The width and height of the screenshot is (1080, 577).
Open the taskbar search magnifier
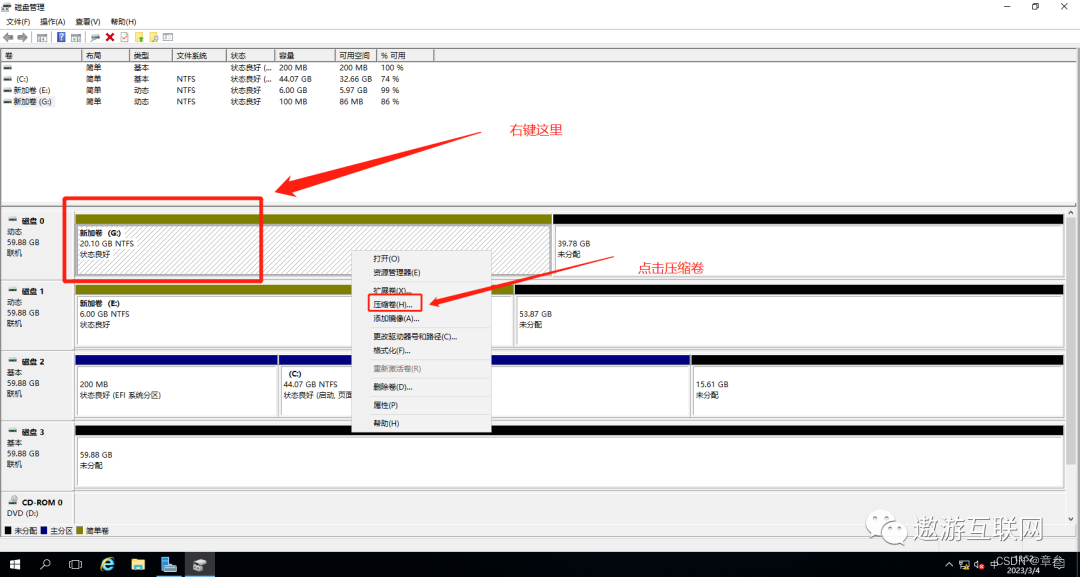45,565
